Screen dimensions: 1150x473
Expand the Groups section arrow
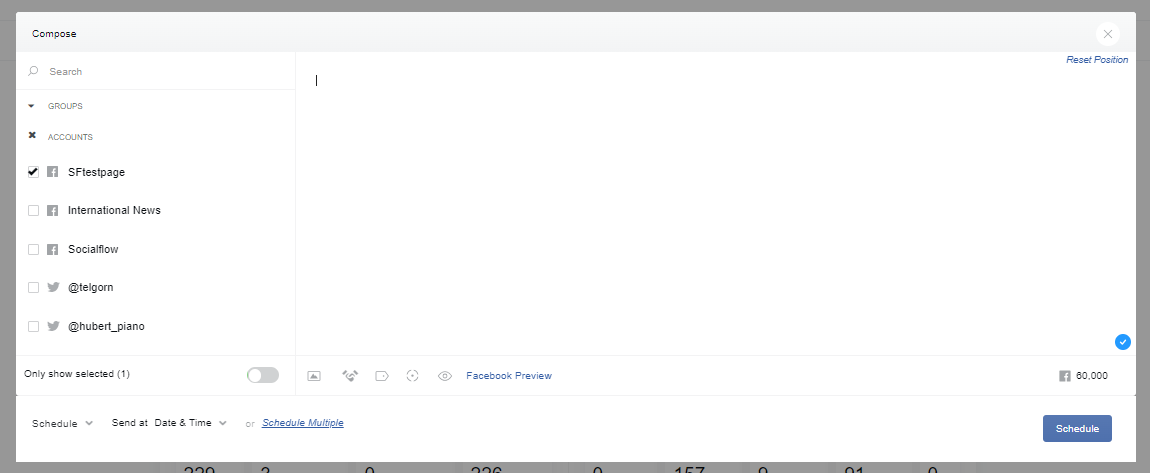[x=32, y=106]
